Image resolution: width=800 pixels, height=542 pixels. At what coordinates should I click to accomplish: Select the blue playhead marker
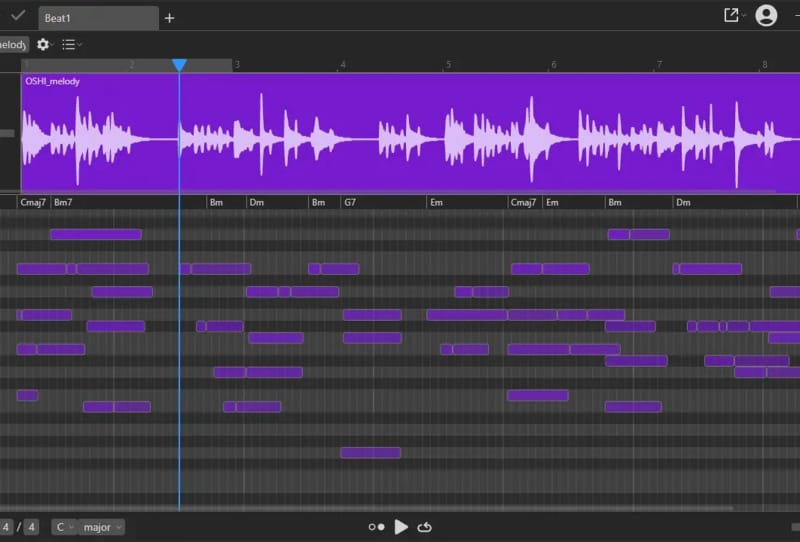pos(179,65)
